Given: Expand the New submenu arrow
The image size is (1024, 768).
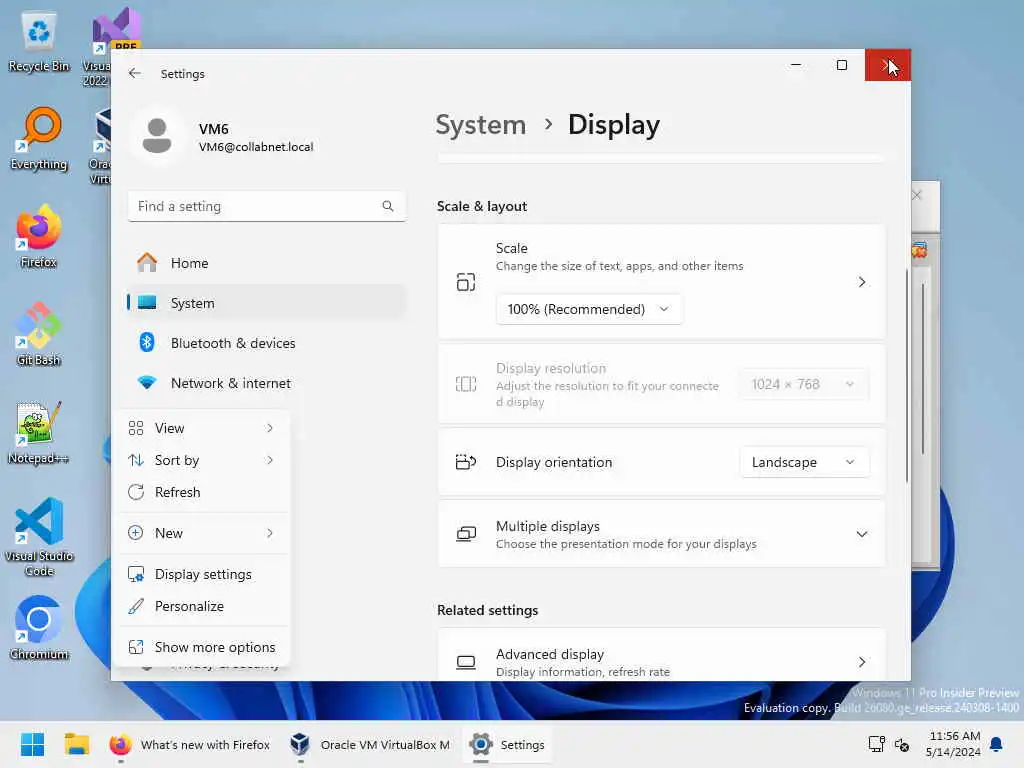Looking at the screenshot, I should click(270, 533).
